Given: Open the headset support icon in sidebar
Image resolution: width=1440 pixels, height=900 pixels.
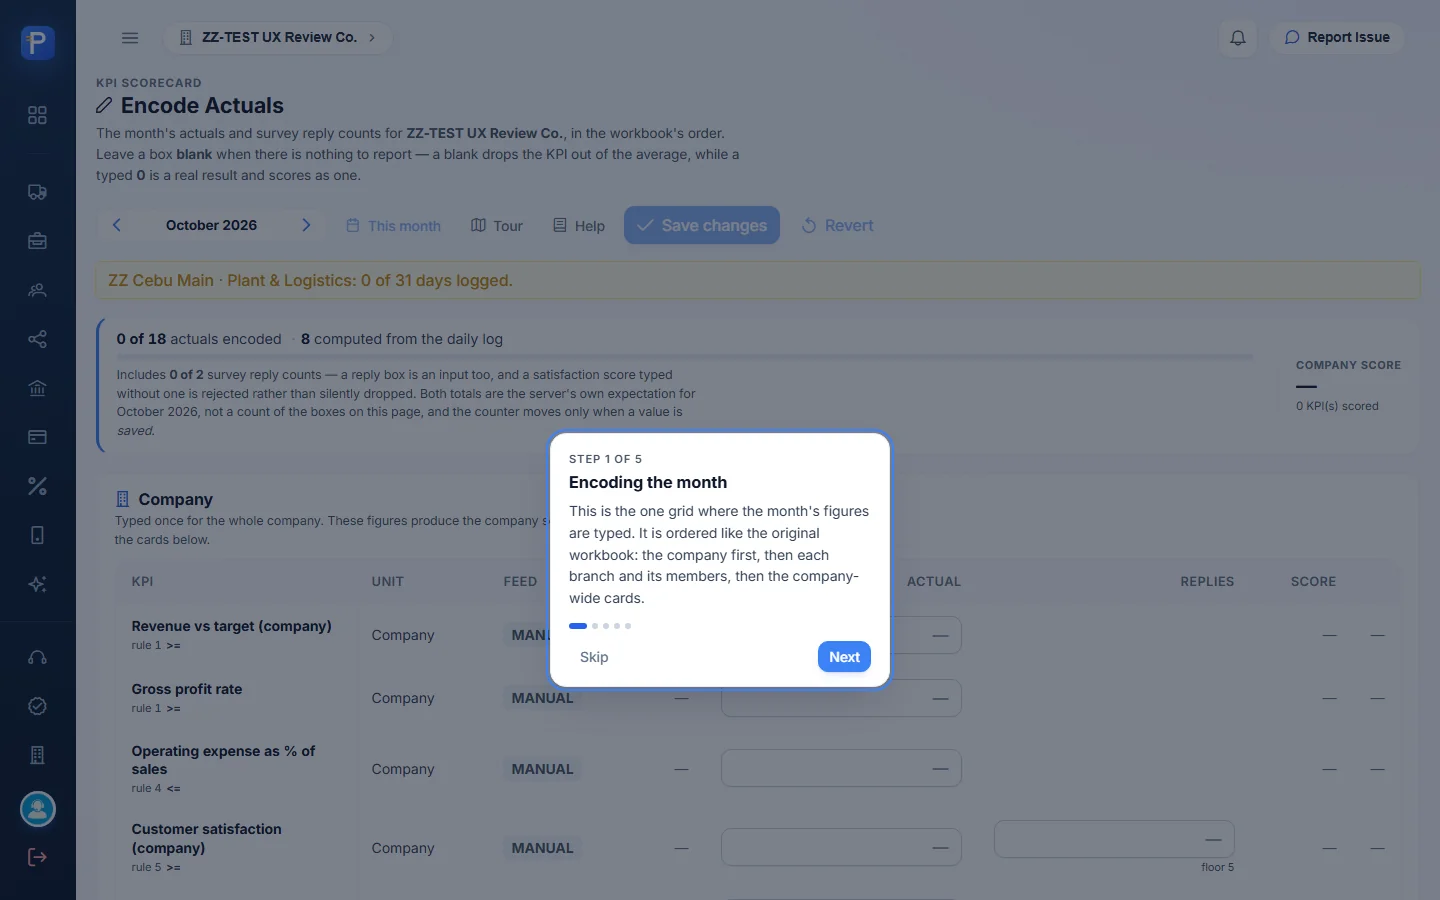Looking at the screenshot, I should click(x=37, y=657).
